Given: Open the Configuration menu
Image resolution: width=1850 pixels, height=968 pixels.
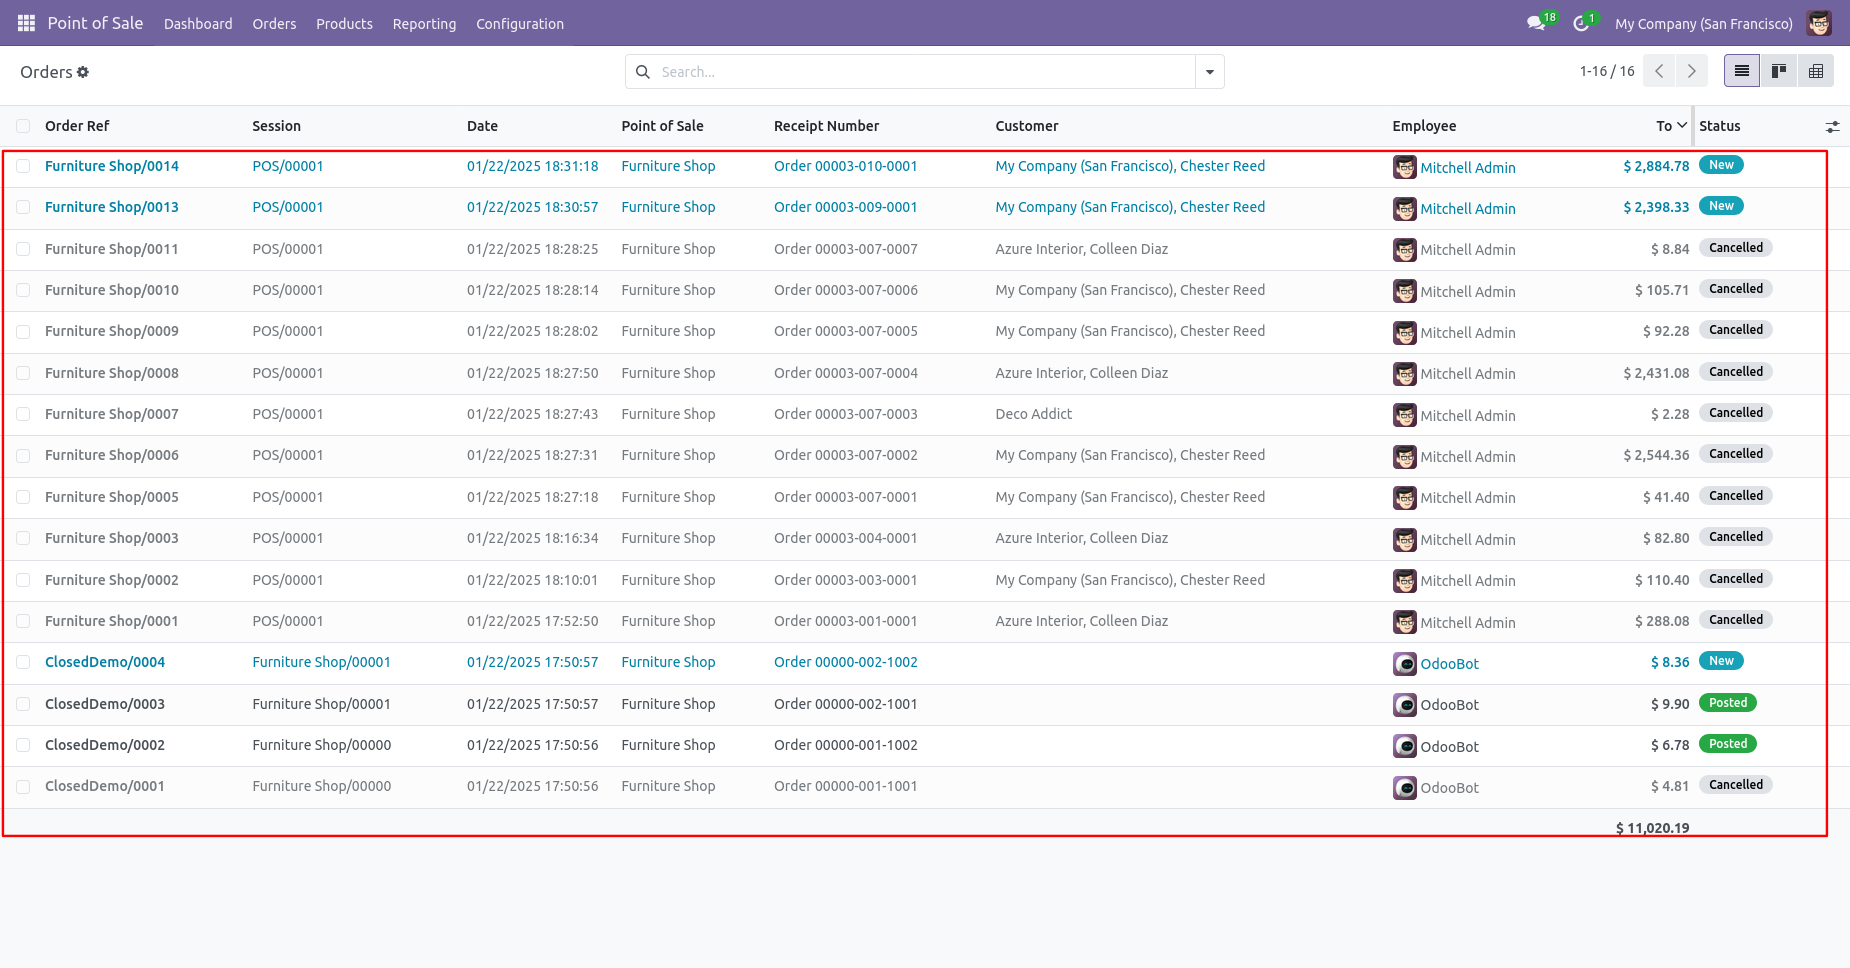Looking at the screenshot, I should coord(520,24).
